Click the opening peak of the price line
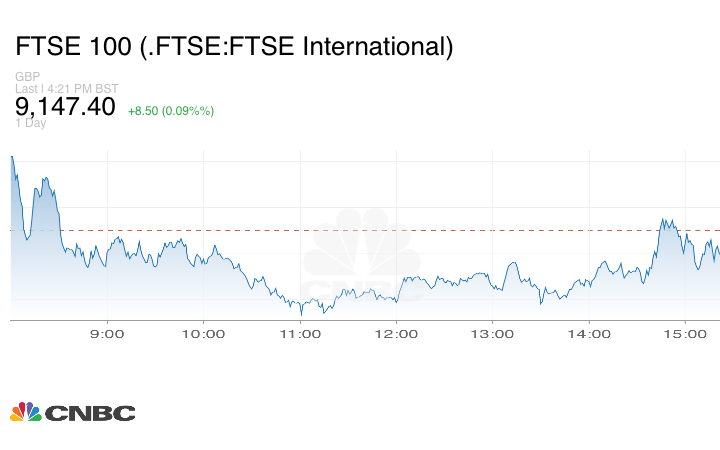This screenshot has height=450, width=720. tap(12, 157)
